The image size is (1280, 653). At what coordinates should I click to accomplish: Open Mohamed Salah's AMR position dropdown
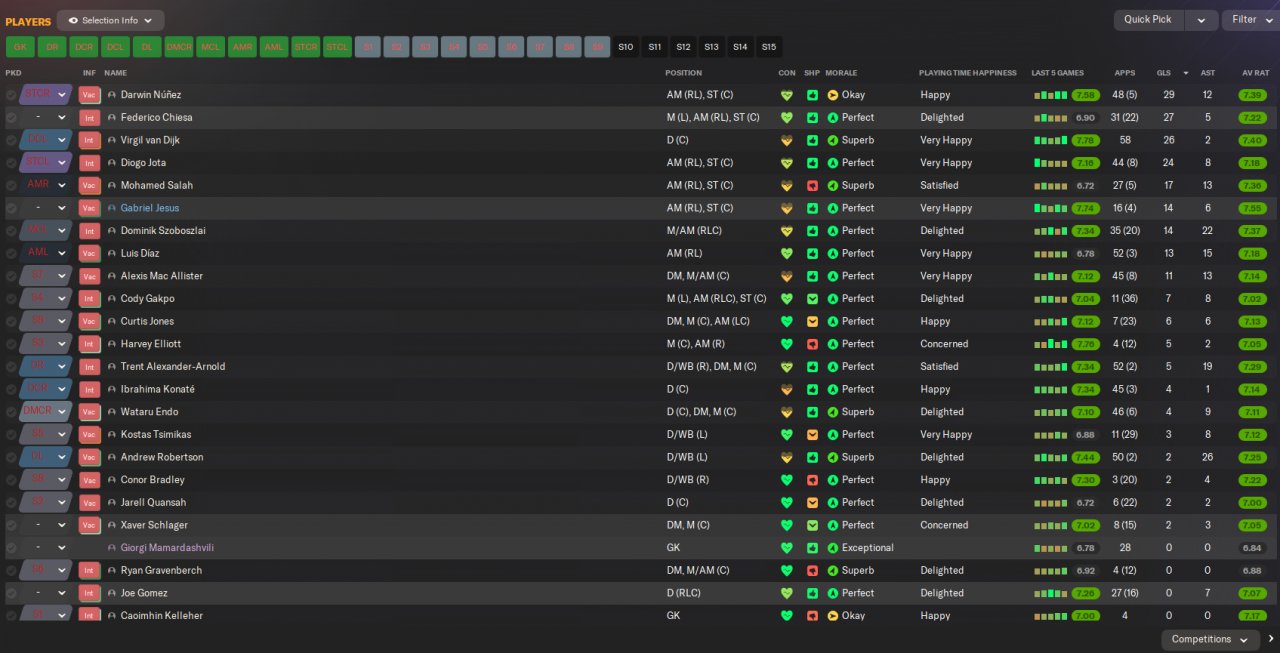click(x=46, y=185)
